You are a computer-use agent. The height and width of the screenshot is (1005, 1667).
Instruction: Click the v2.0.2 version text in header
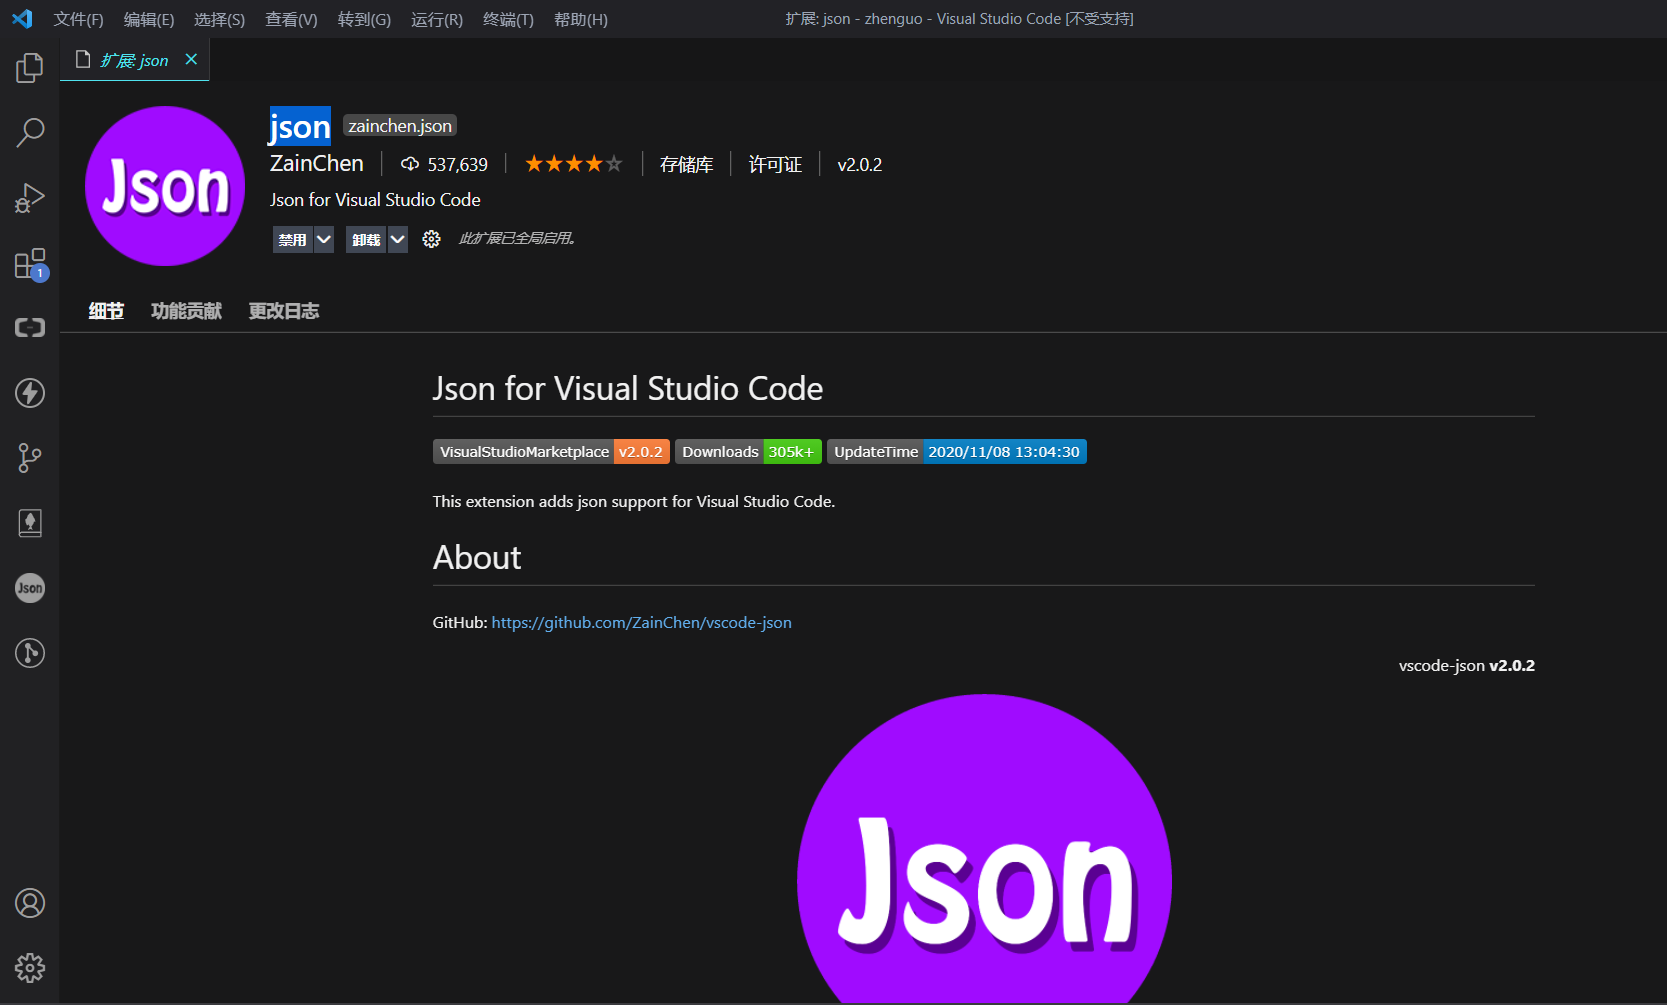pos(860,164)
